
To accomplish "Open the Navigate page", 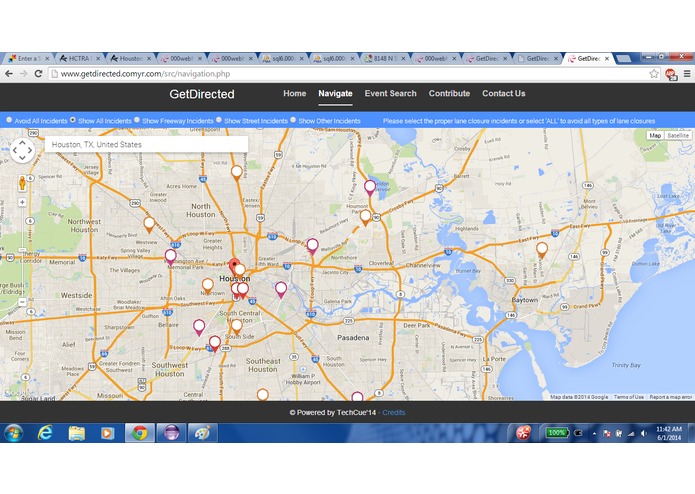I will coord(336,93).
